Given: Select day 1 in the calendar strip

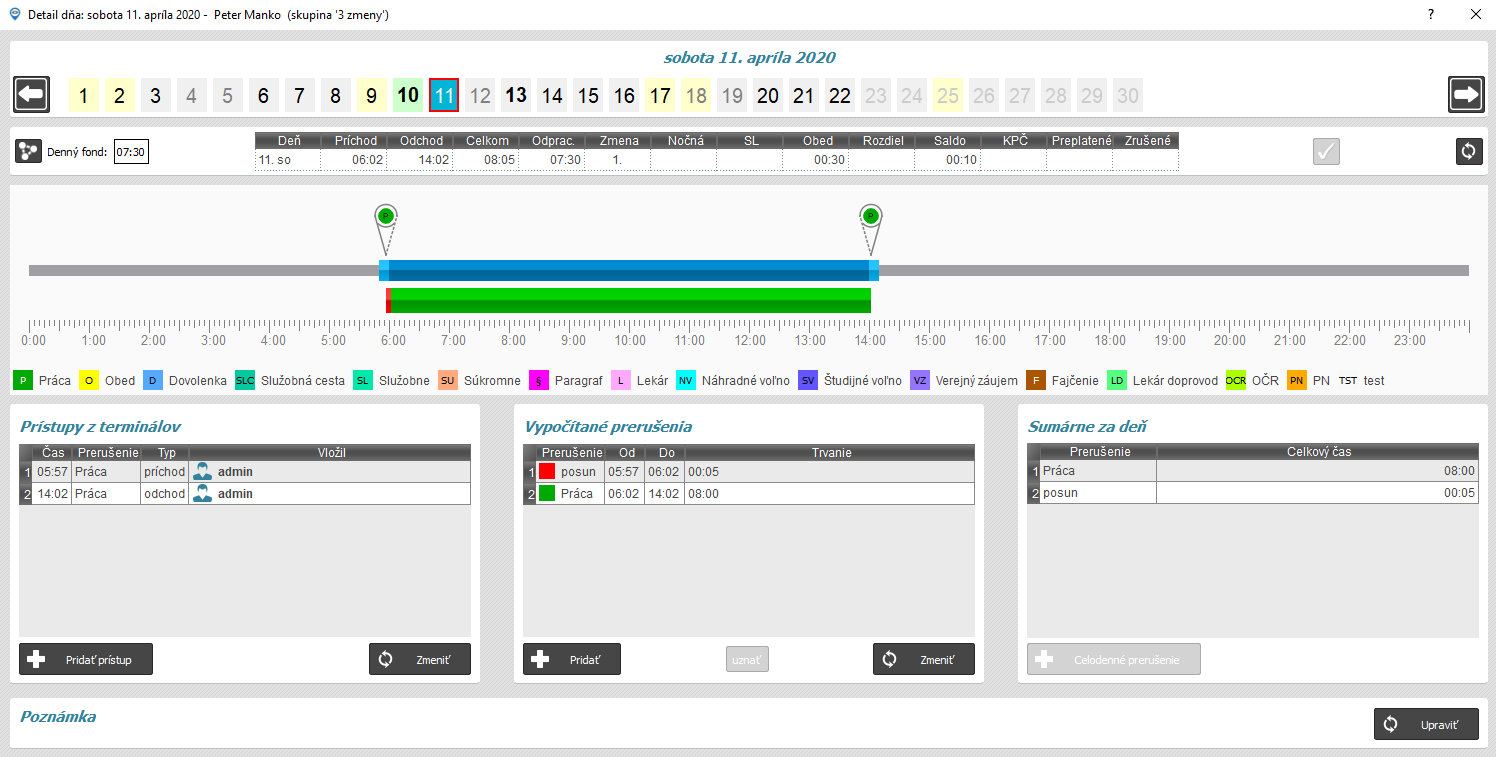Looking at the screenshot, I should tap(84, 96).
